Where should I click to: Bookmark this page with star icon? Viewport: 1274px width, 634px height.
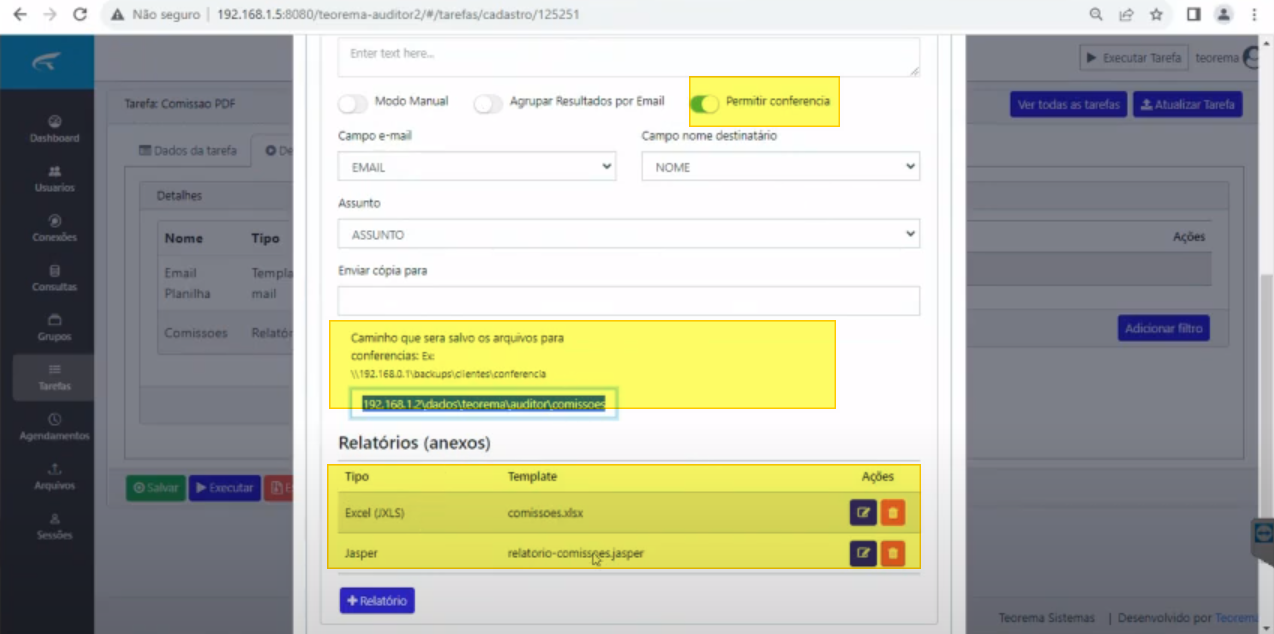coord(1156,15)
